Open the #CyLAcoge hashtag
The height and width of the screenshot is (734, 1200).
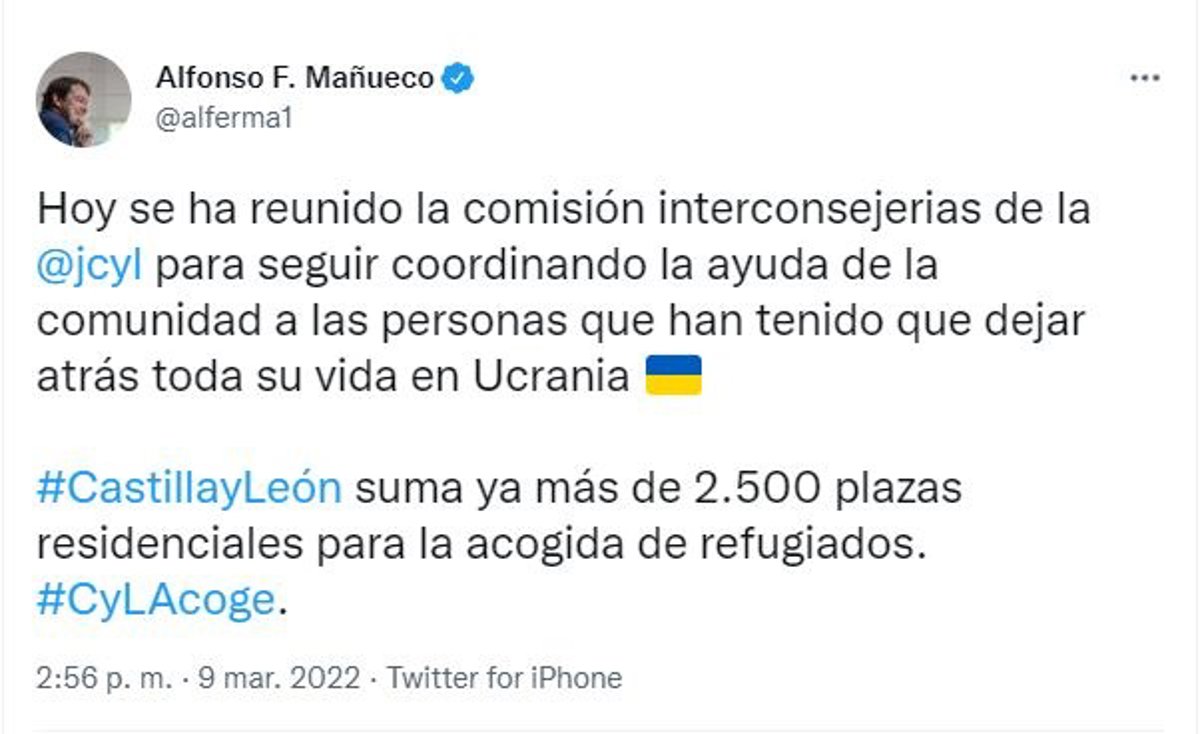155,600
